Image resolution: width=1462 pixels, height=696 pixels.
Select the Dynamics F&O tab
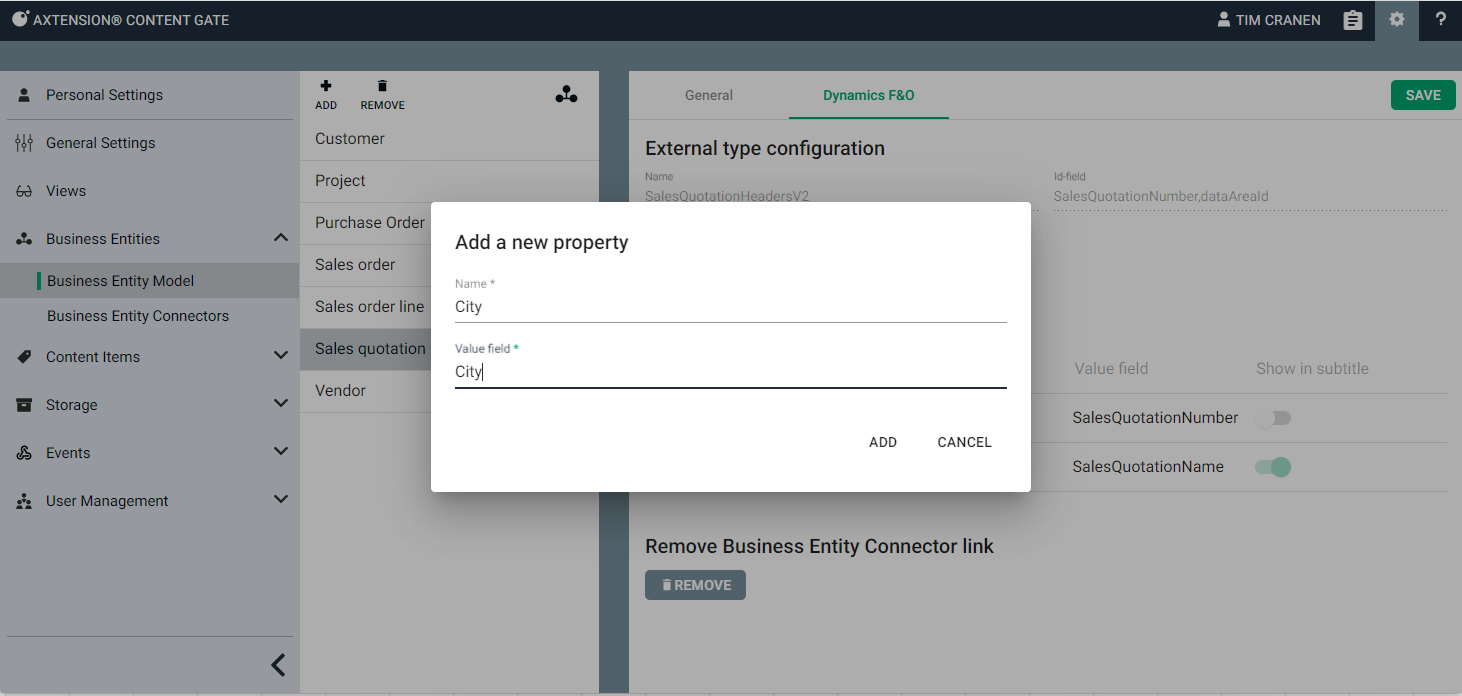click(868, 96)
